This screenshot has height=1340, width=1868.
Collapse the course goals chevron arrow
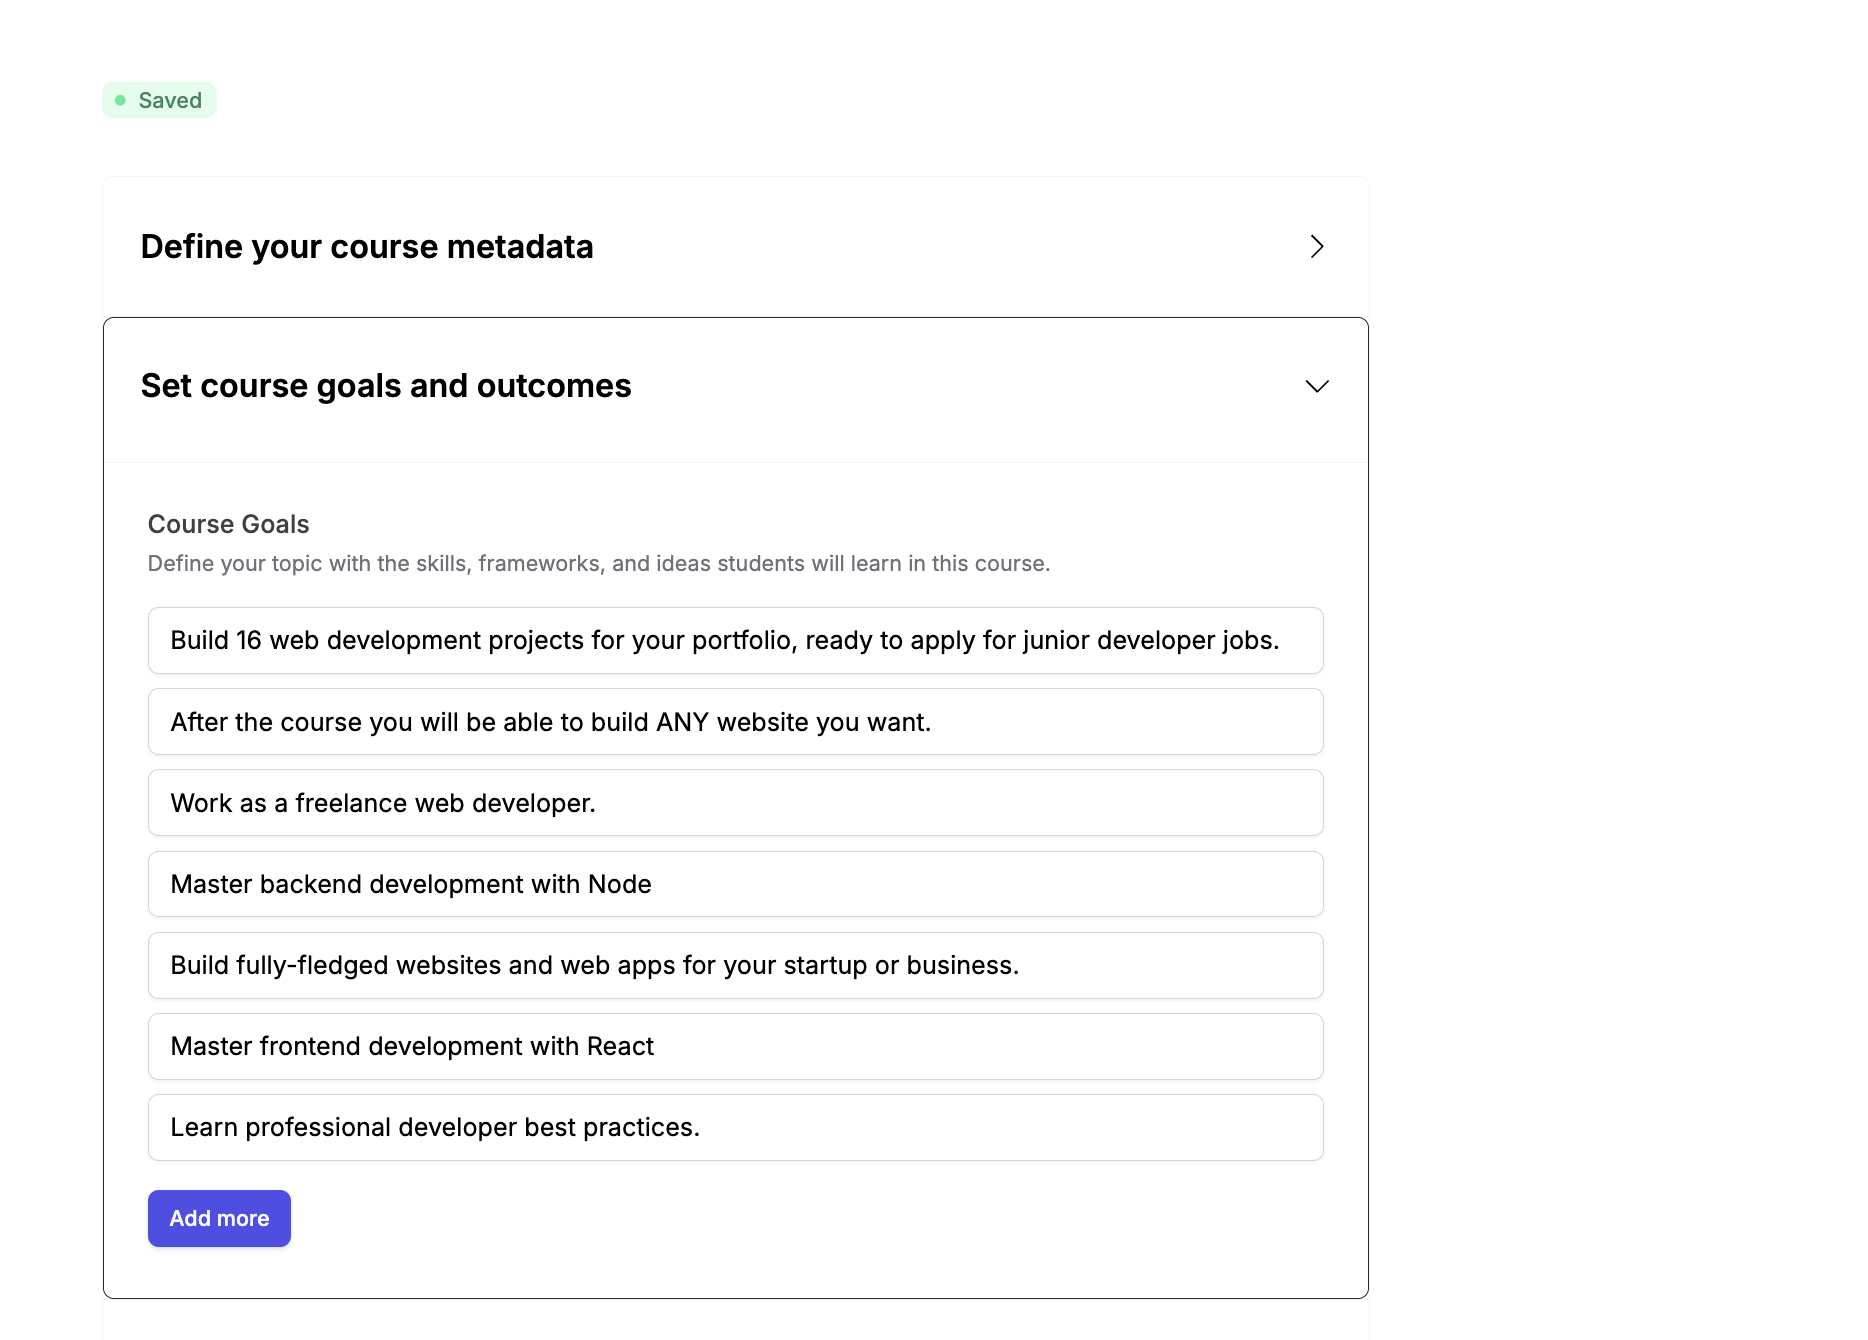[x=1317, y=386]
